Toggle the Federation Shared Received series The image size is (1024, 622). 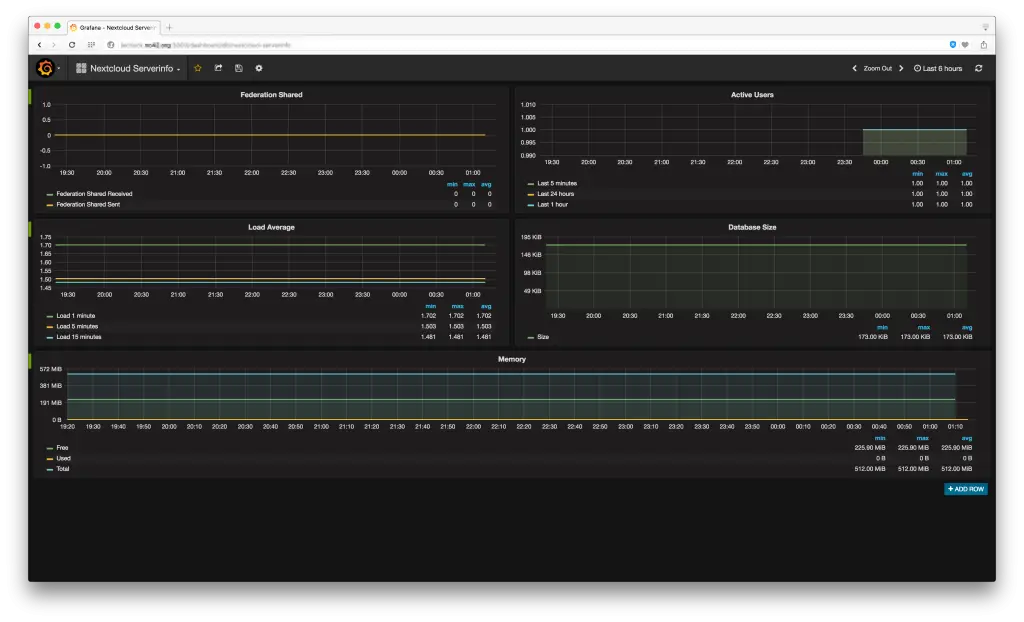94,194
